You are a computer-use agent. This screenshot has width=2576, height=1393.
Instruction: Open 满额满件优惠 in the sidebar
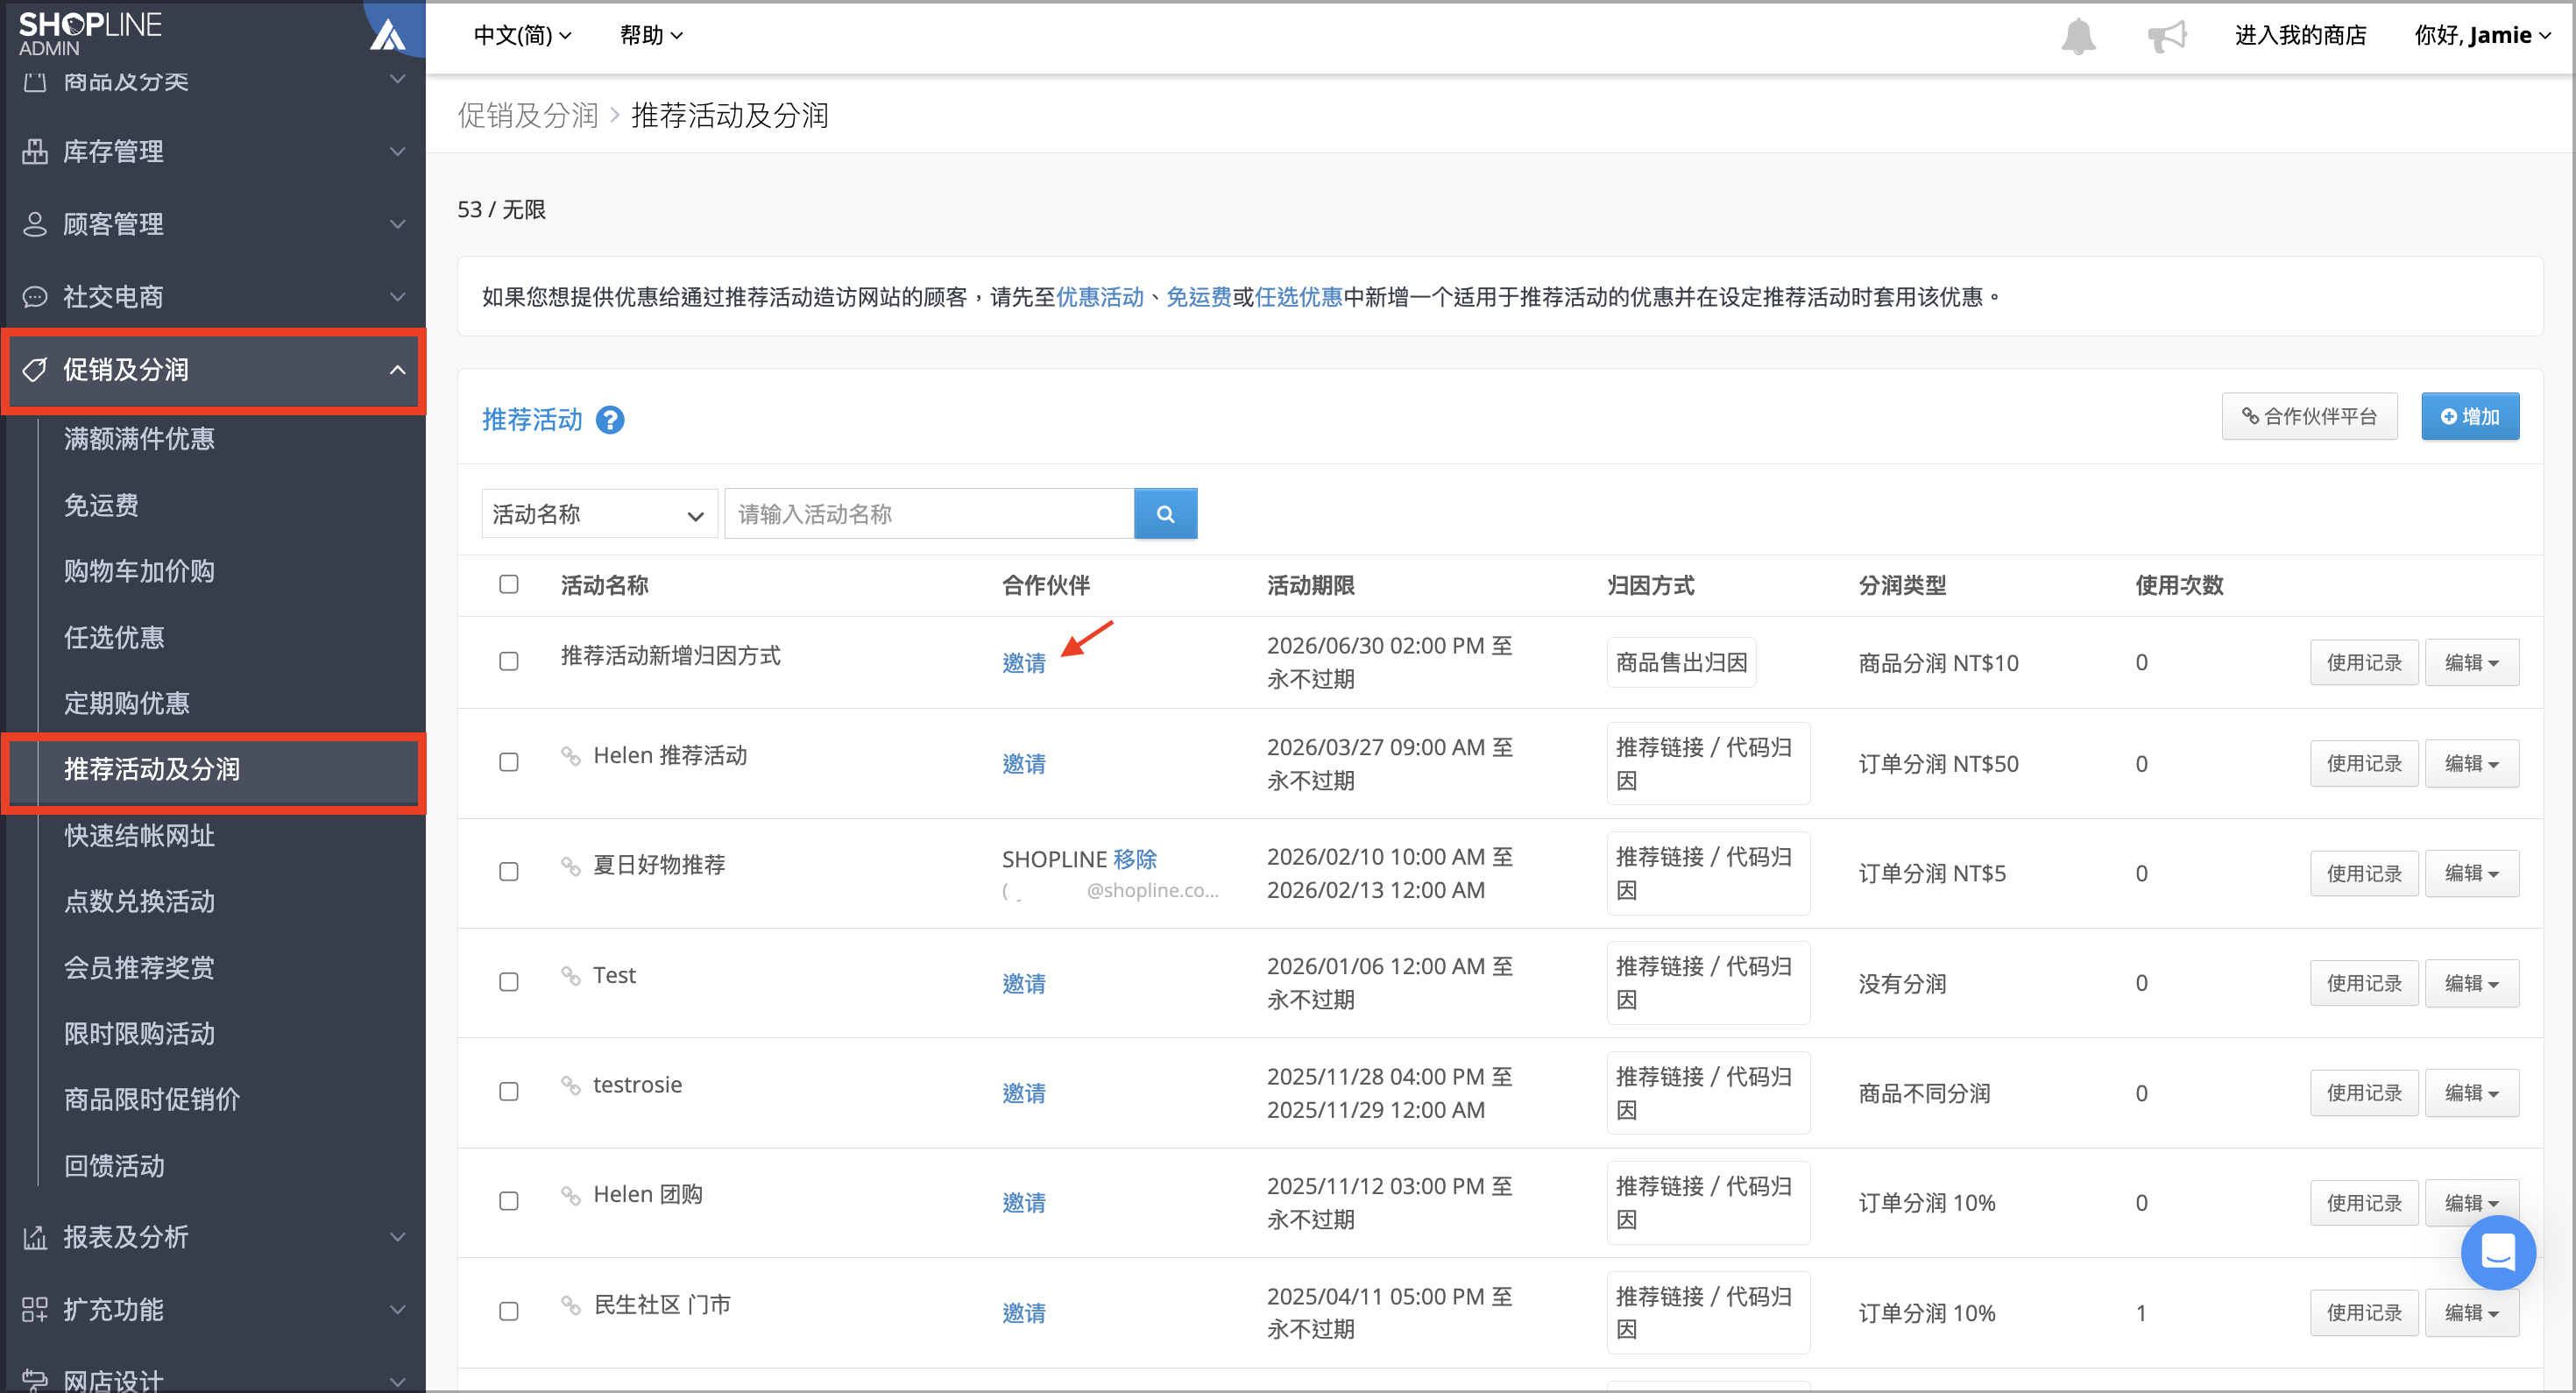pyautogui.click(x=139, y=439)
